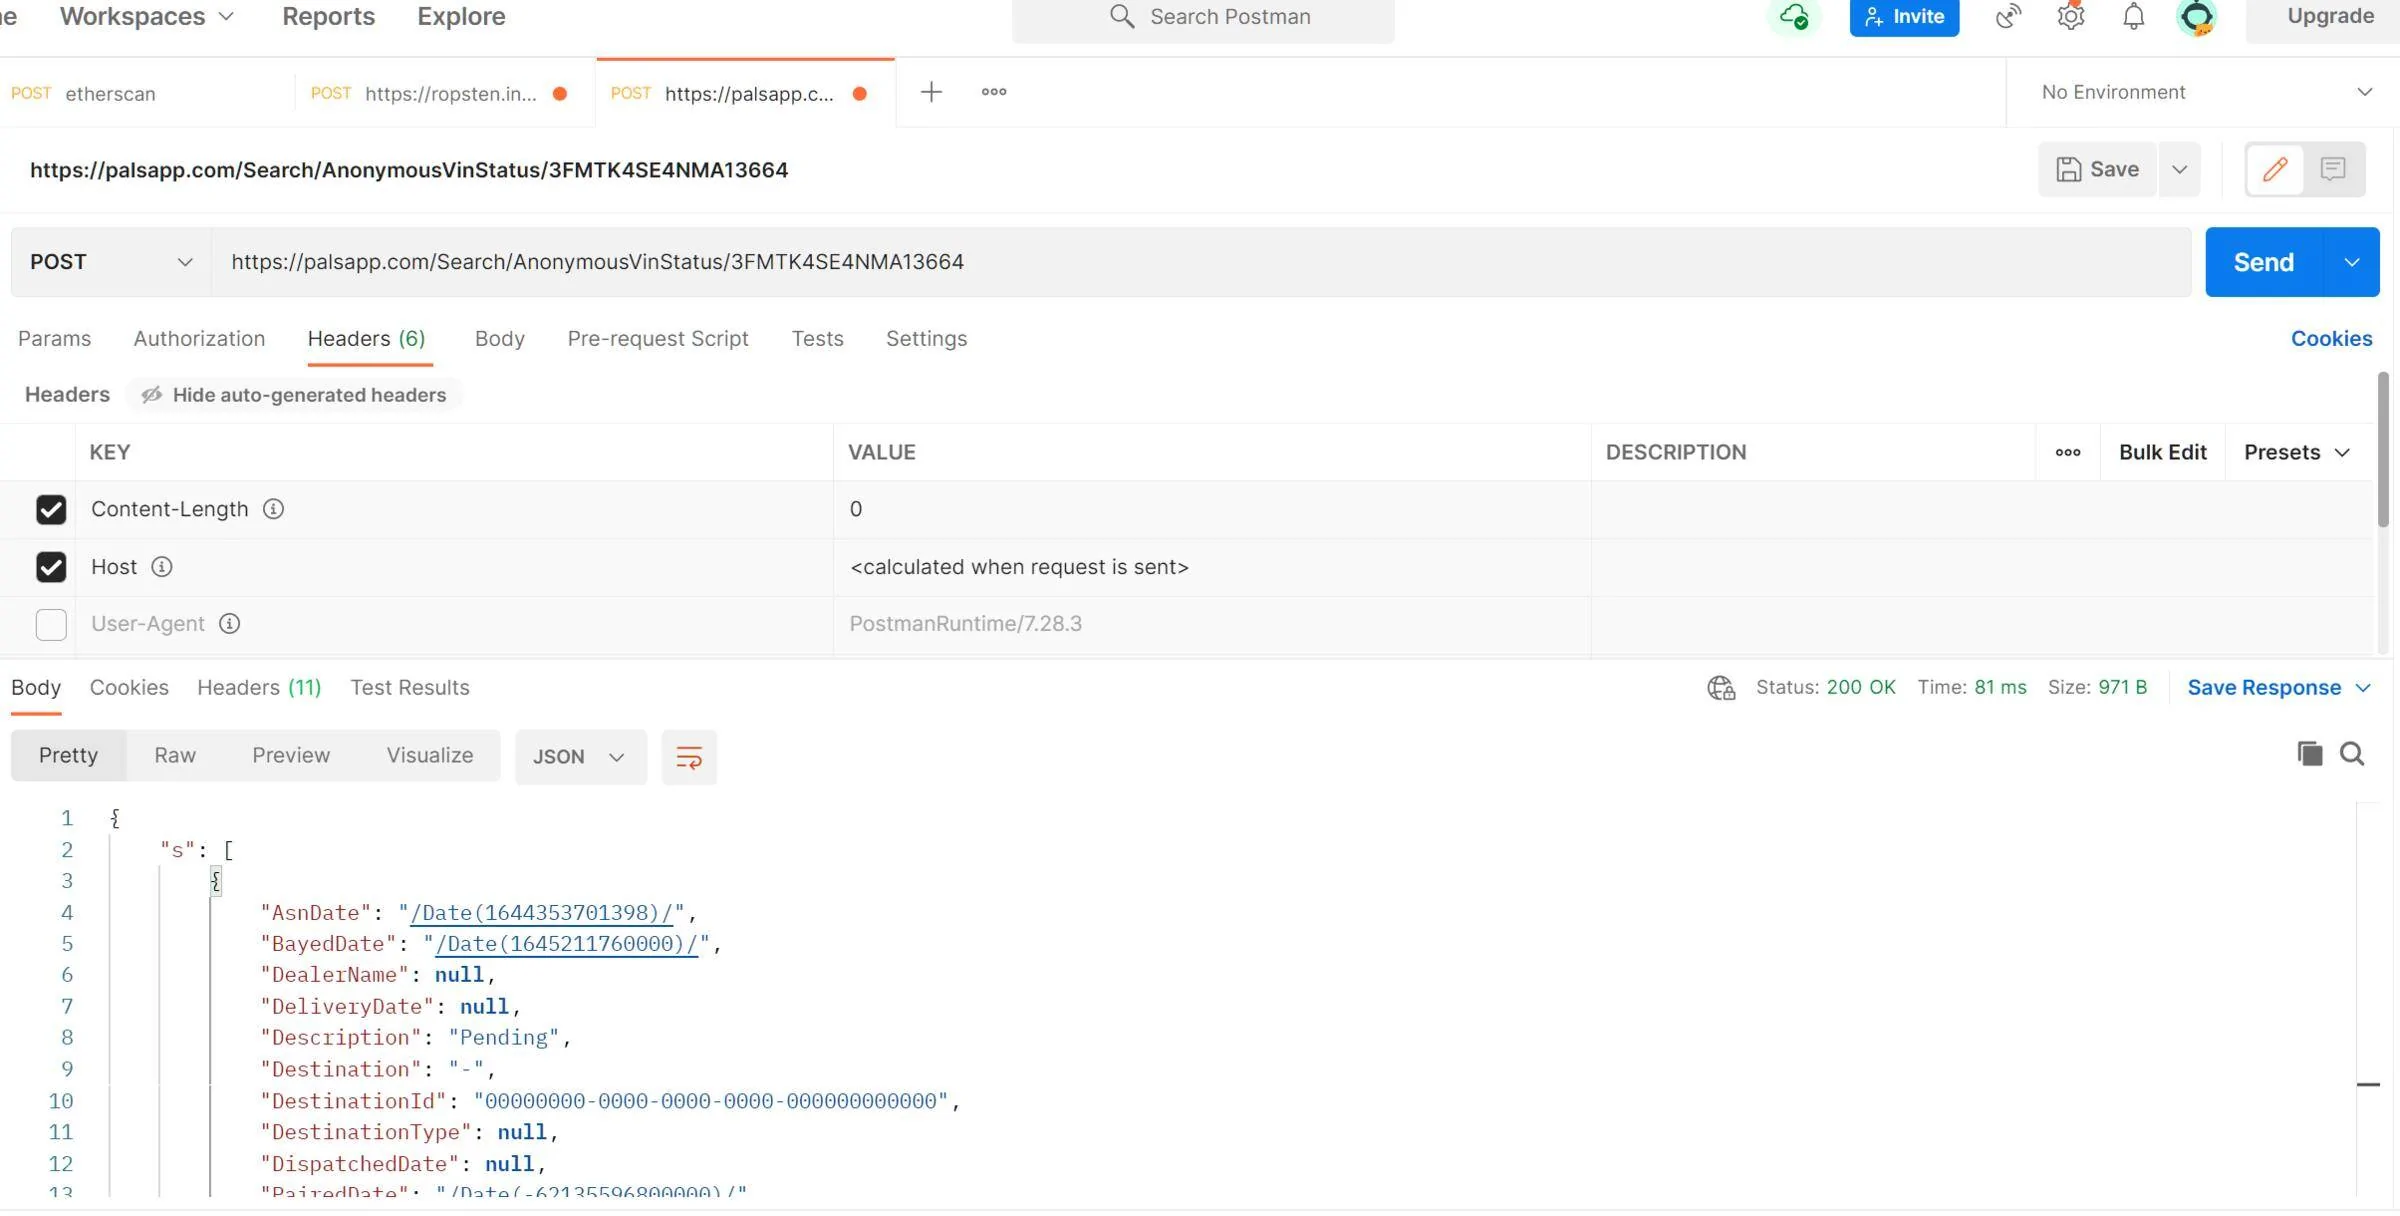Click the edit pencil icon

click(x=2275, y=169)
